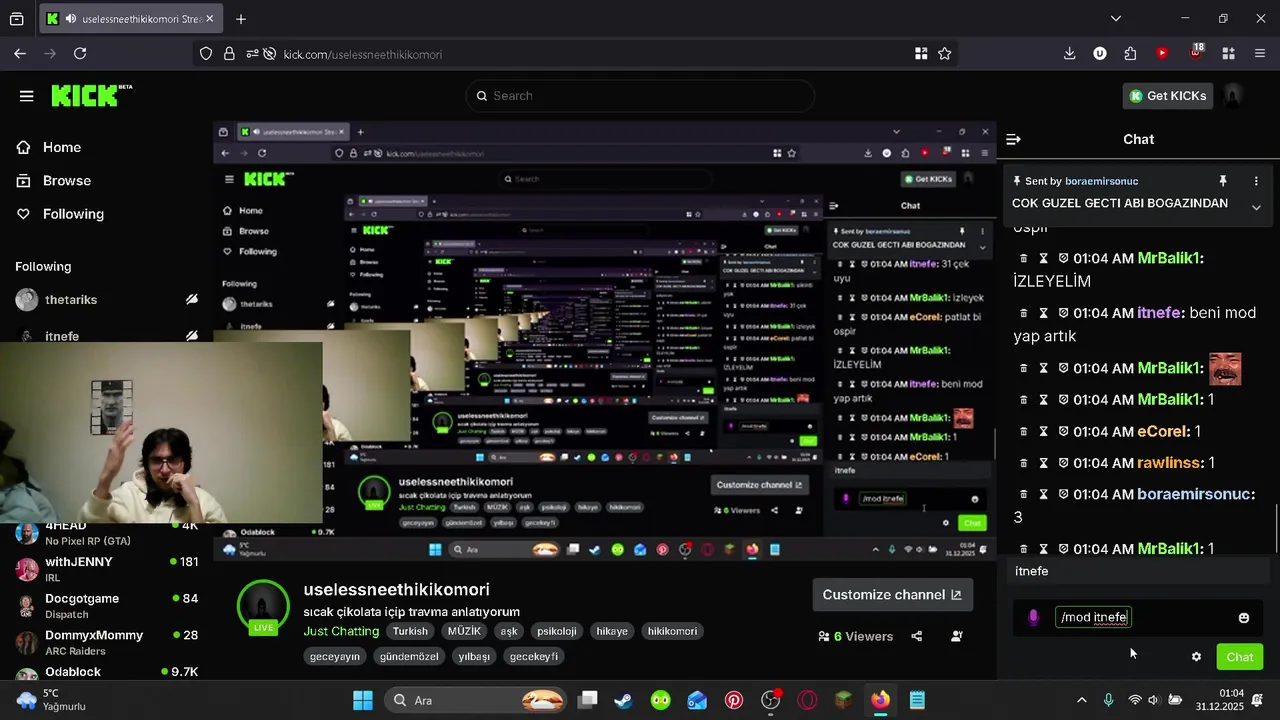The height and width of the screenshot is (720, 1280).
Task: Click the geceyayın tag
Action: tap(335, 657)
